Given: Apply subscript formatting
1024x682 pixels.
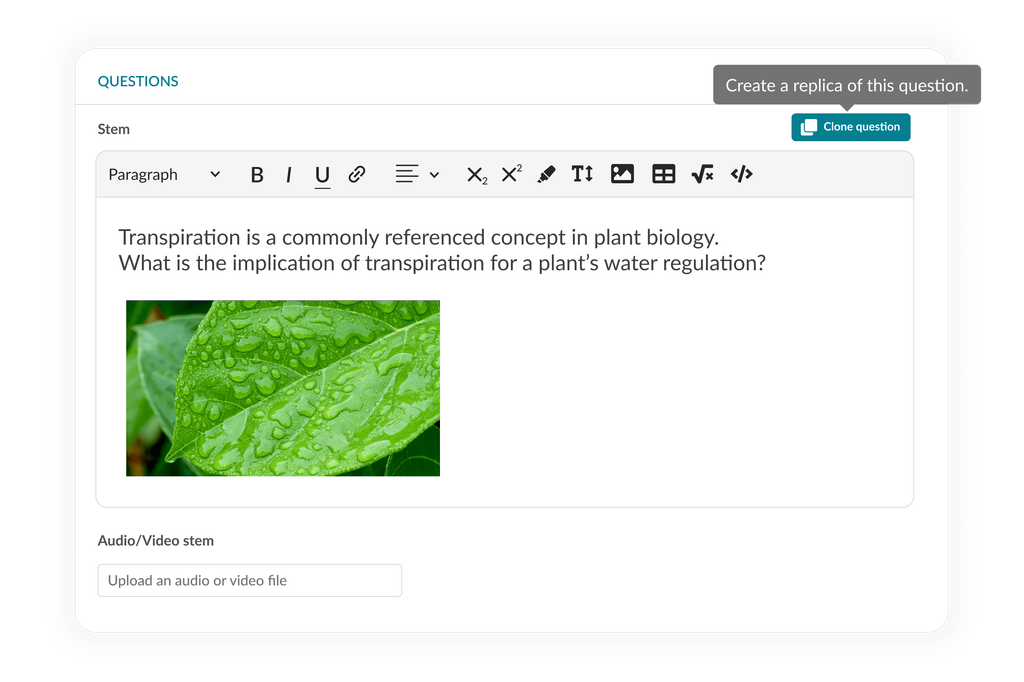Looking at the screenshot, I should click(x=474, y=174).
